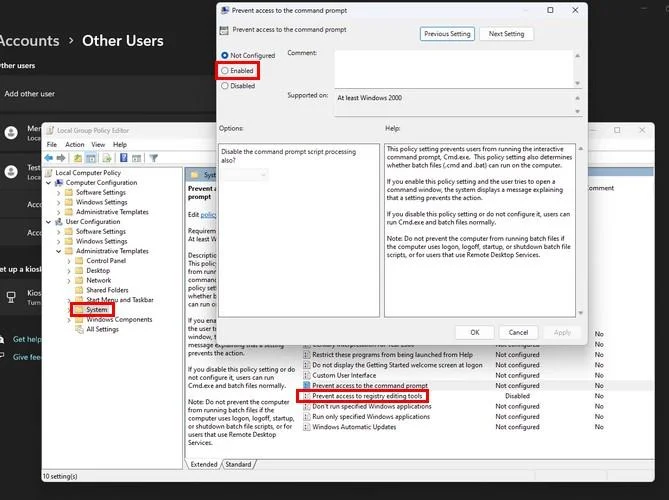Click the Forward arrow in Group Policy Editor toolbar
This screenshot has width=669, height=500.
click(x=61, y=158)
